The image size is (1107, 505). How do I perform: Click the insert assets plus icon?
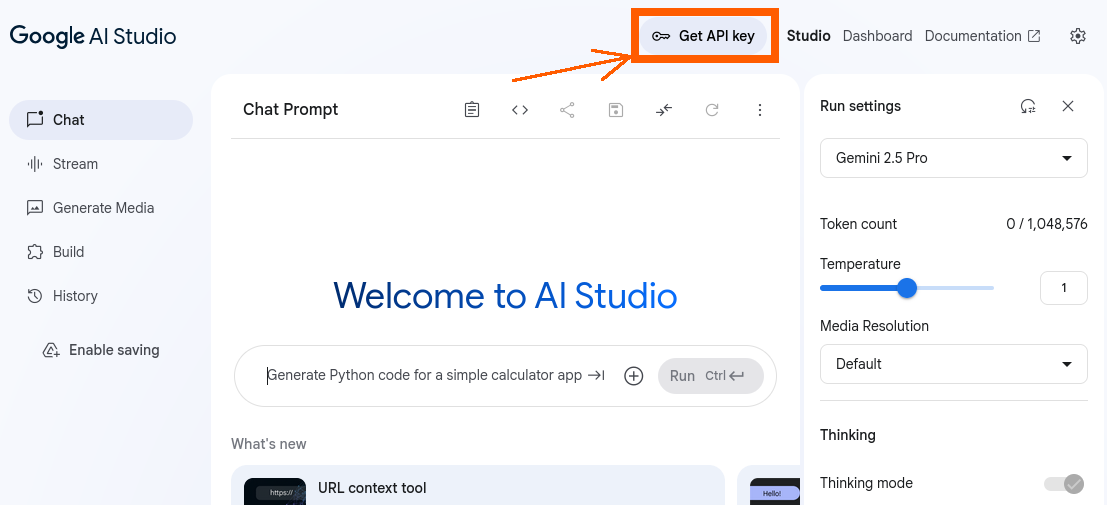(x=634, y=376)
